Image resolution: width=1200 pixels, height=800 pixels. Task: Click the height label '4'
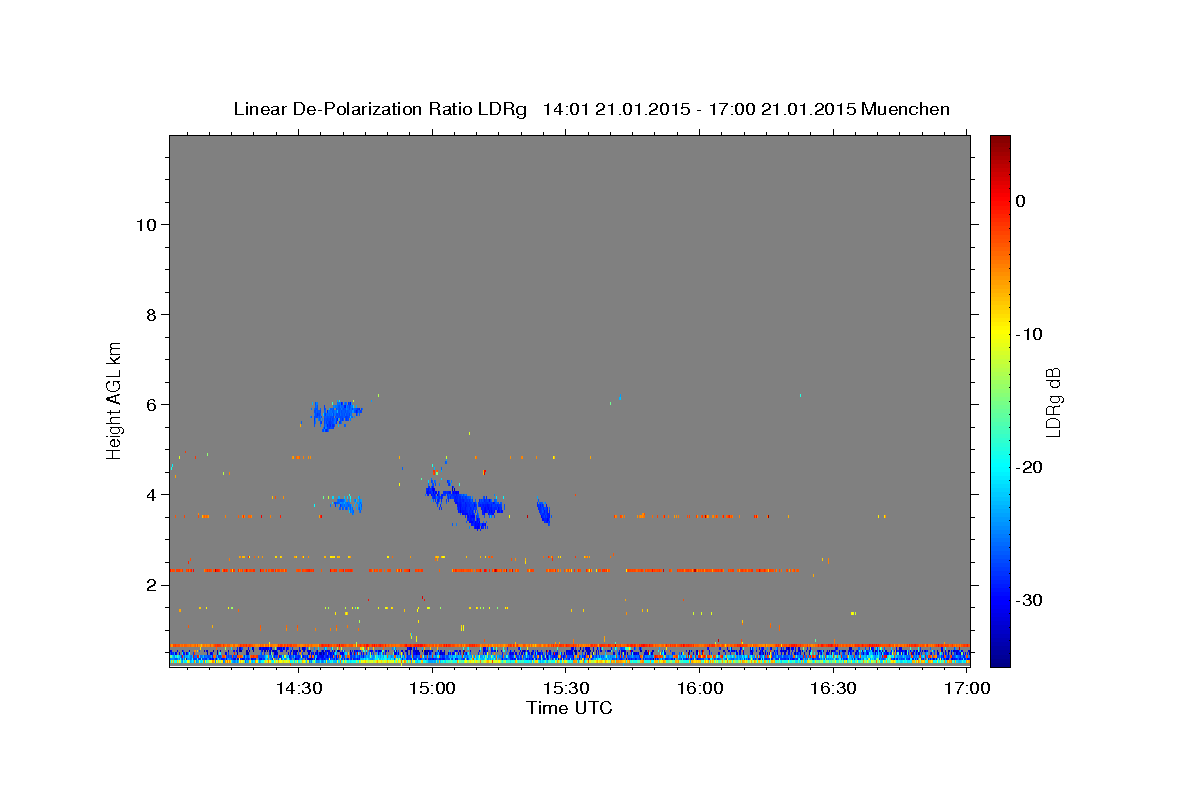click(x=151, y=494)
